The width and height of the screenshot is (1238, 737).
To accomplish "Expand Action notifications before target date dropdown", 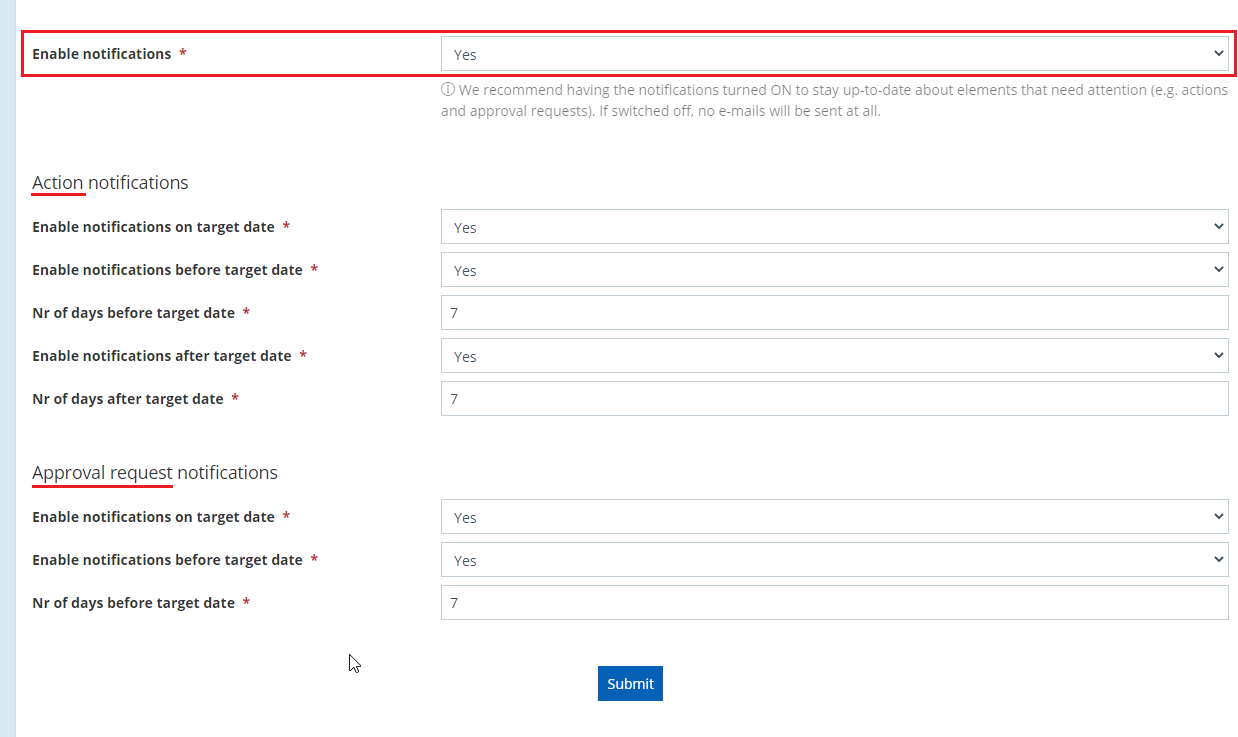I will click(834, 270).
